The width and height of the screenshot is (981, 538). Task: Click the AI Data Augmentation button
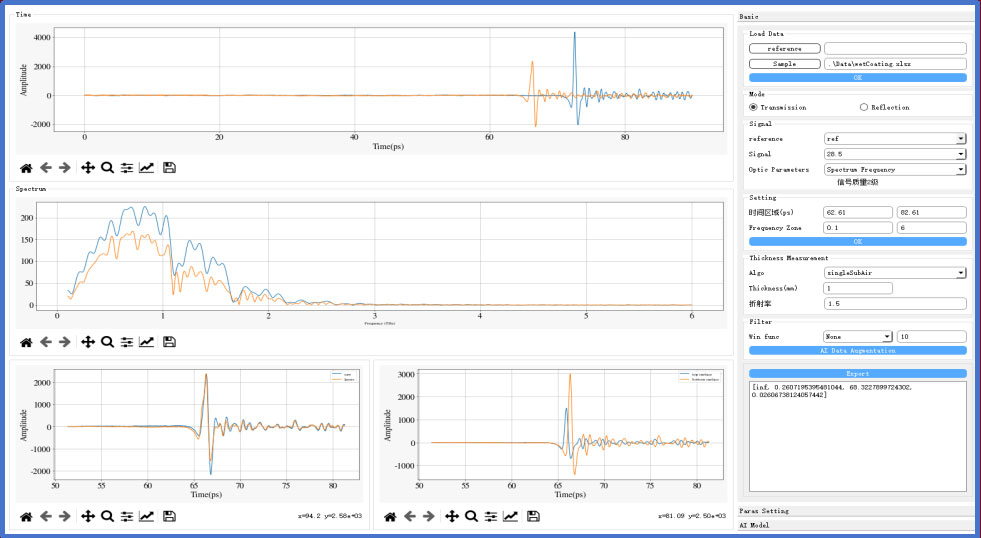pyautogui.click(x=857, y=351)
